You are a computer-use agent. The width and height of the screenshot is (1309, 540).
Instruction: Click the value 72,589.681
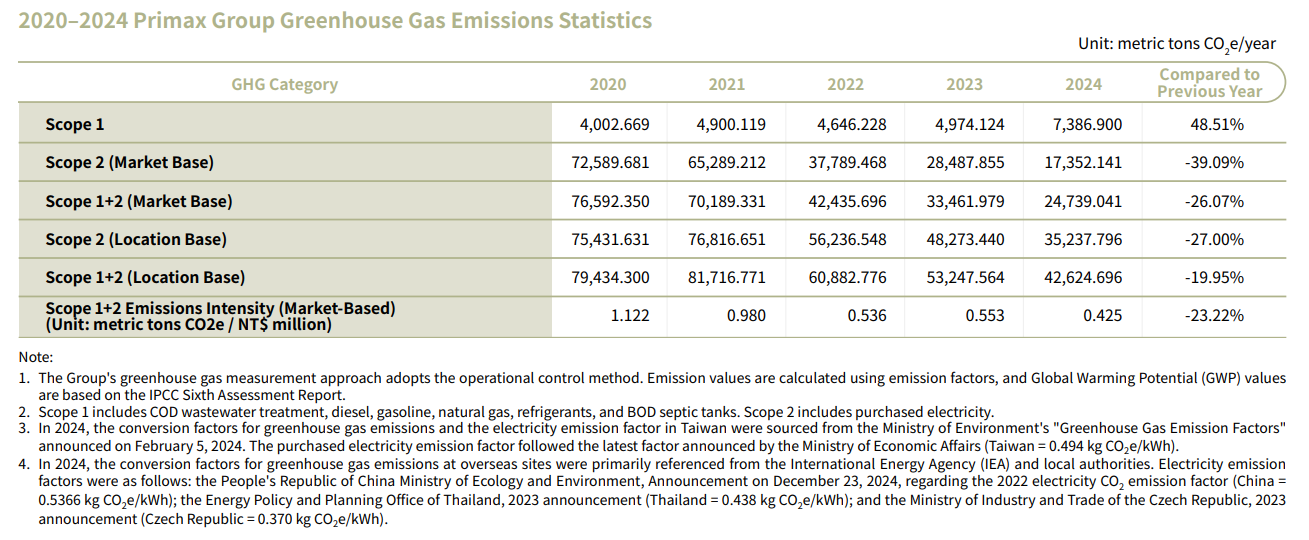point(610,162)
